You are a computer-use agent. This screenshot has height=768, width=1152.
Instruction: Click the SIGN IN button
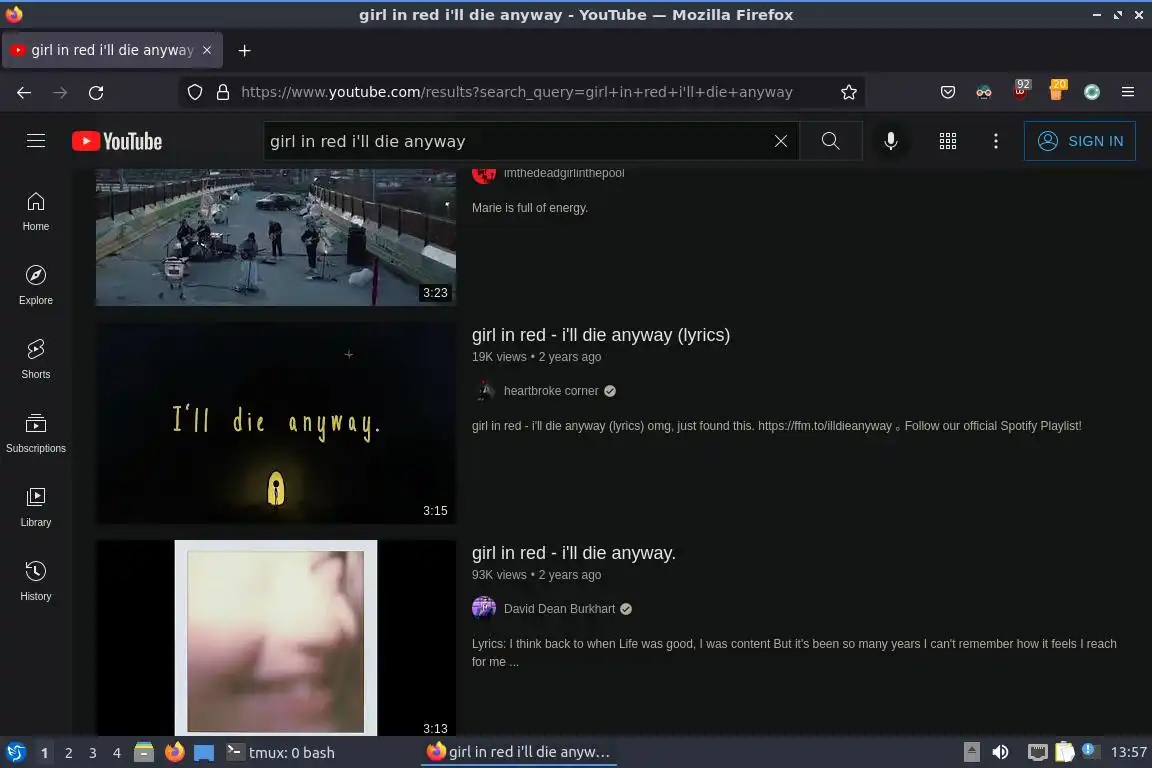[x=1079, y=140]
